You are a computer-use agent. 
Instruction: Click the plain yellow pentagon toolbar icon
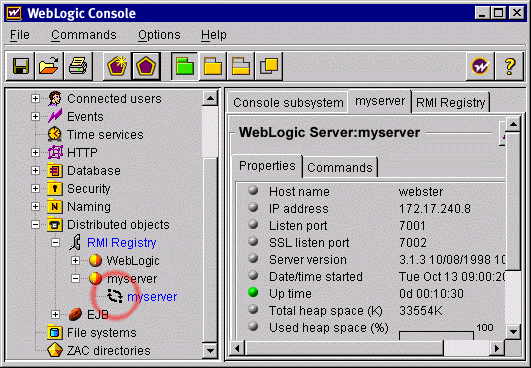pyautogui.click(x=146, y=66)
